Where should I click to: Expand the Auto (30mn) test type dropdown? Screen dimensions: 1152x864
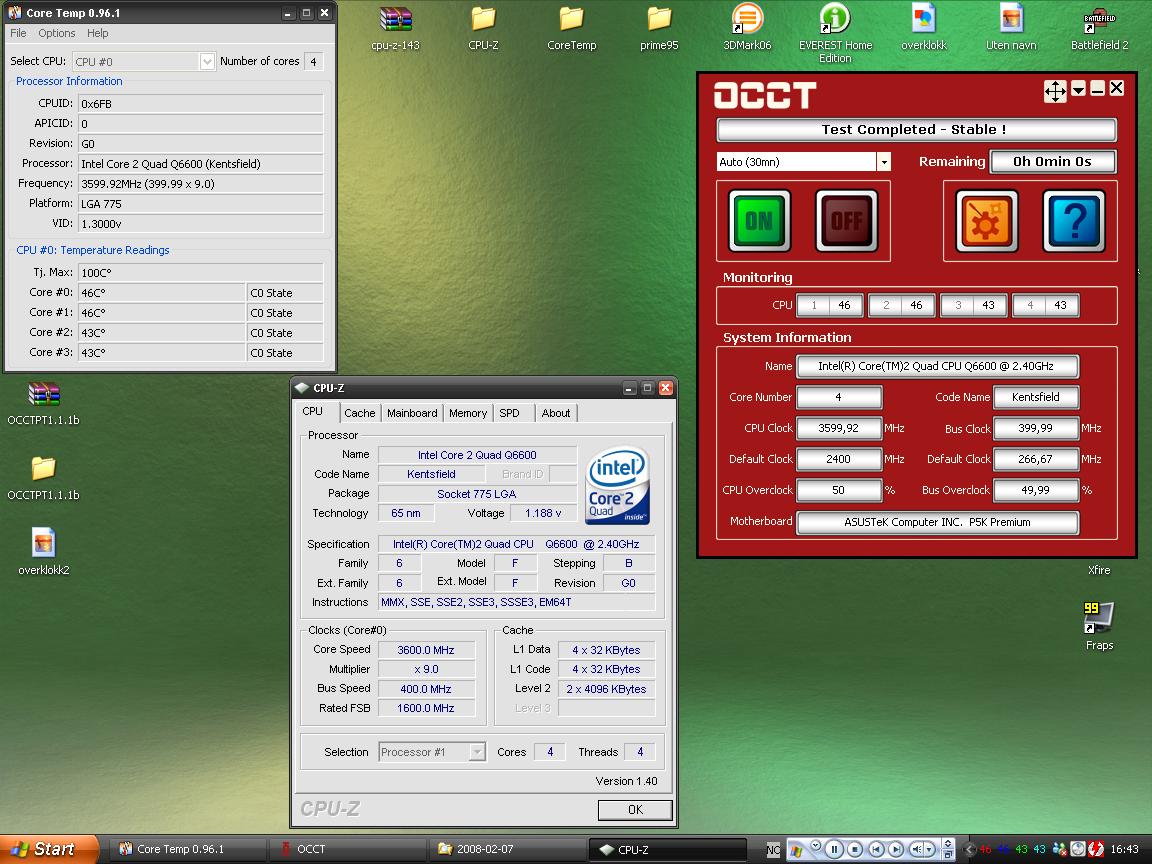coord(884,162)
